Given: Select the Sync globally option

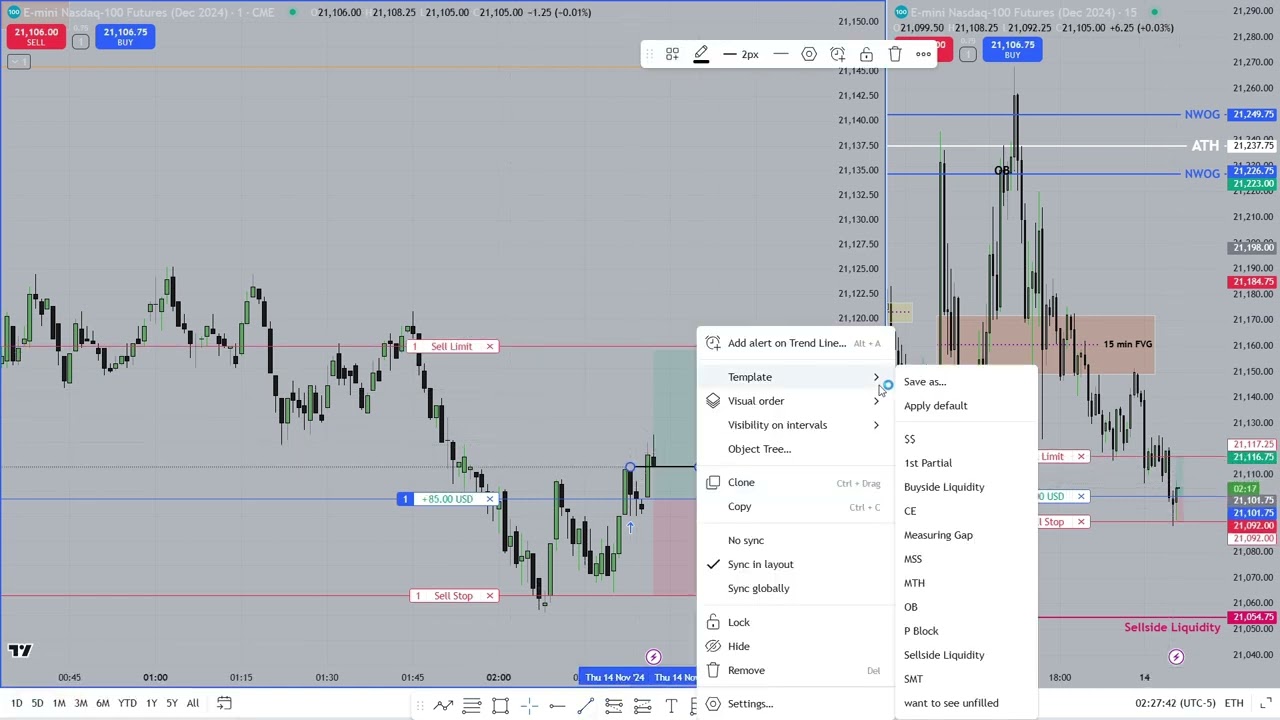Looking at the screenshot, I should click(x=795, y=589).
